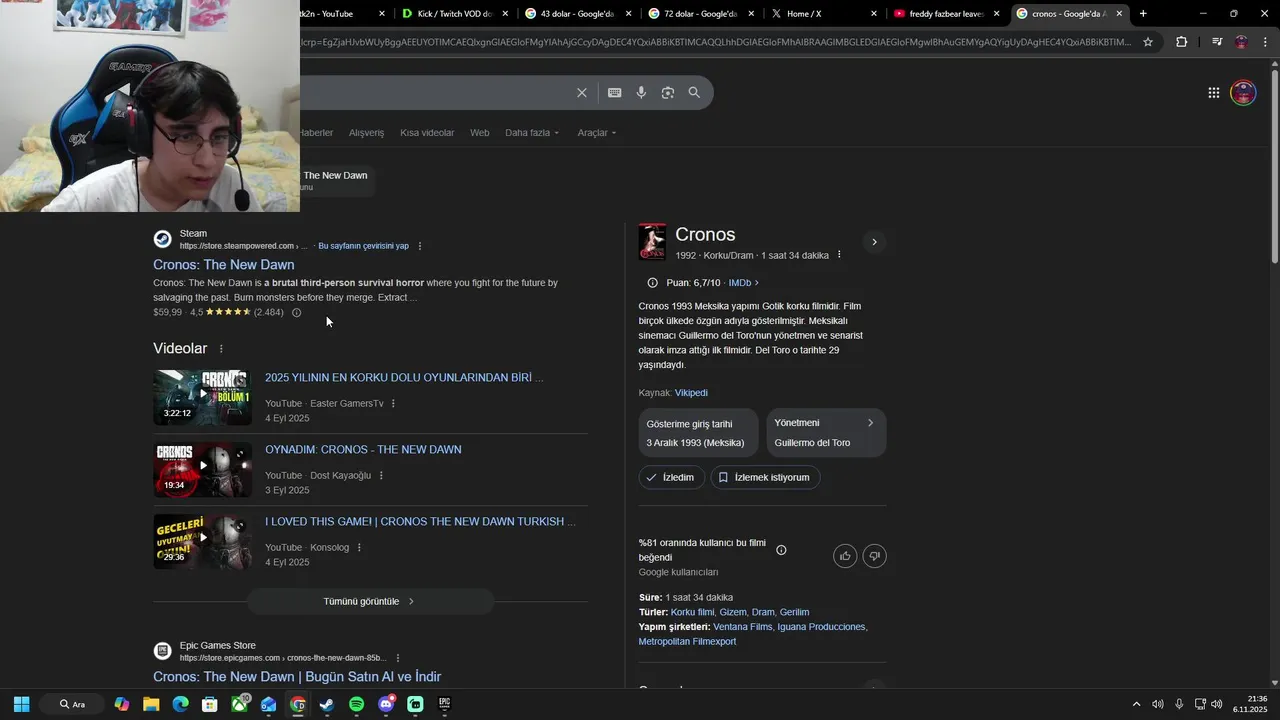Toggle the İzlemek istiyorum watchlist button

[765, 478]
